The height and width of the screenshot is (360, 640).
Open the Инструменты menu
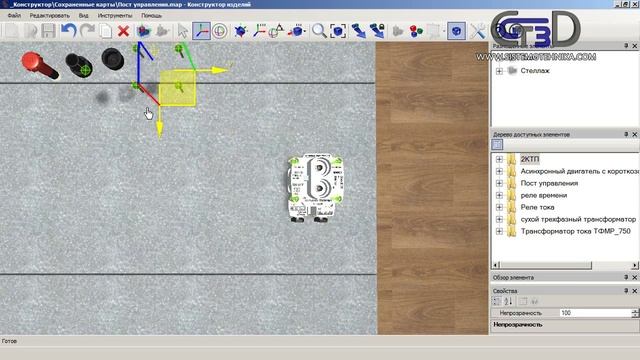tap(115, 16)
